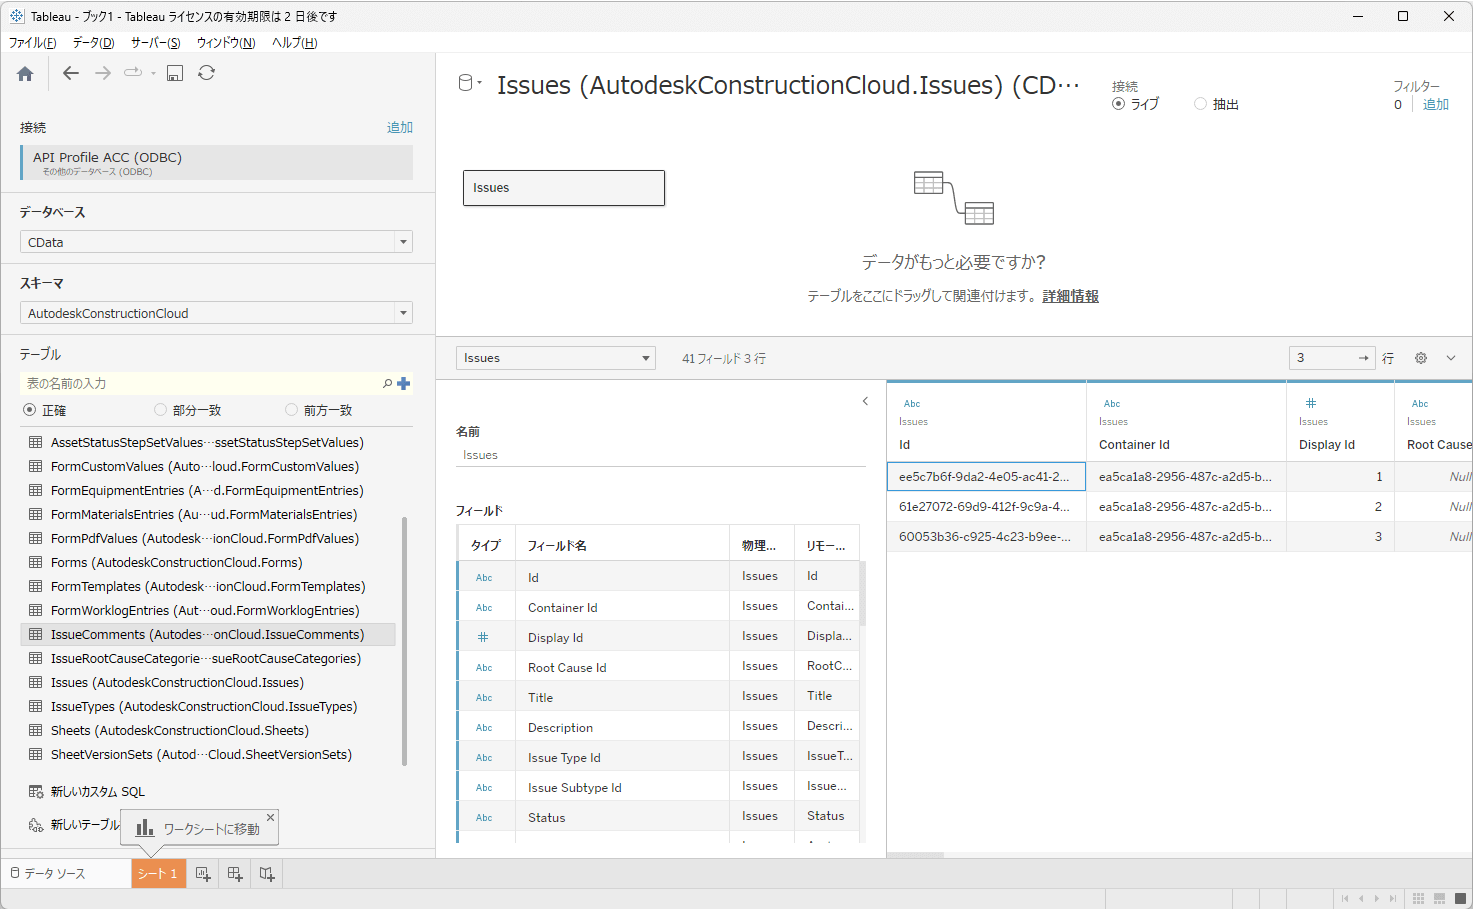
Task: Click the table name search input field
Action: tap(201, 383)
